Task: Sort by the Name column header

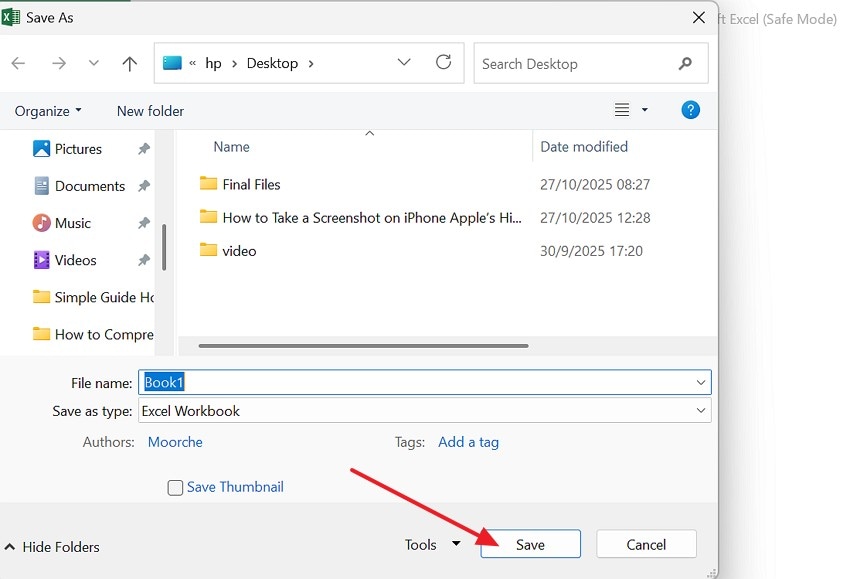Action: point(231,147)
